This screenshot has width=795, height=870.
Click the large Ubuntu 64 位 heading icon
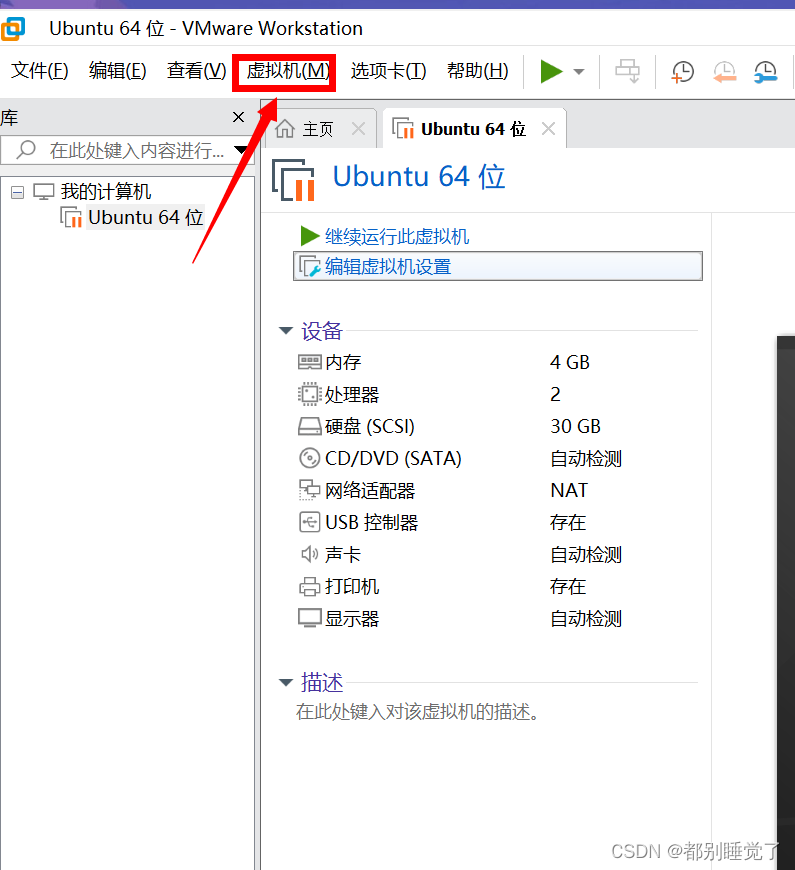click(293, 179)
